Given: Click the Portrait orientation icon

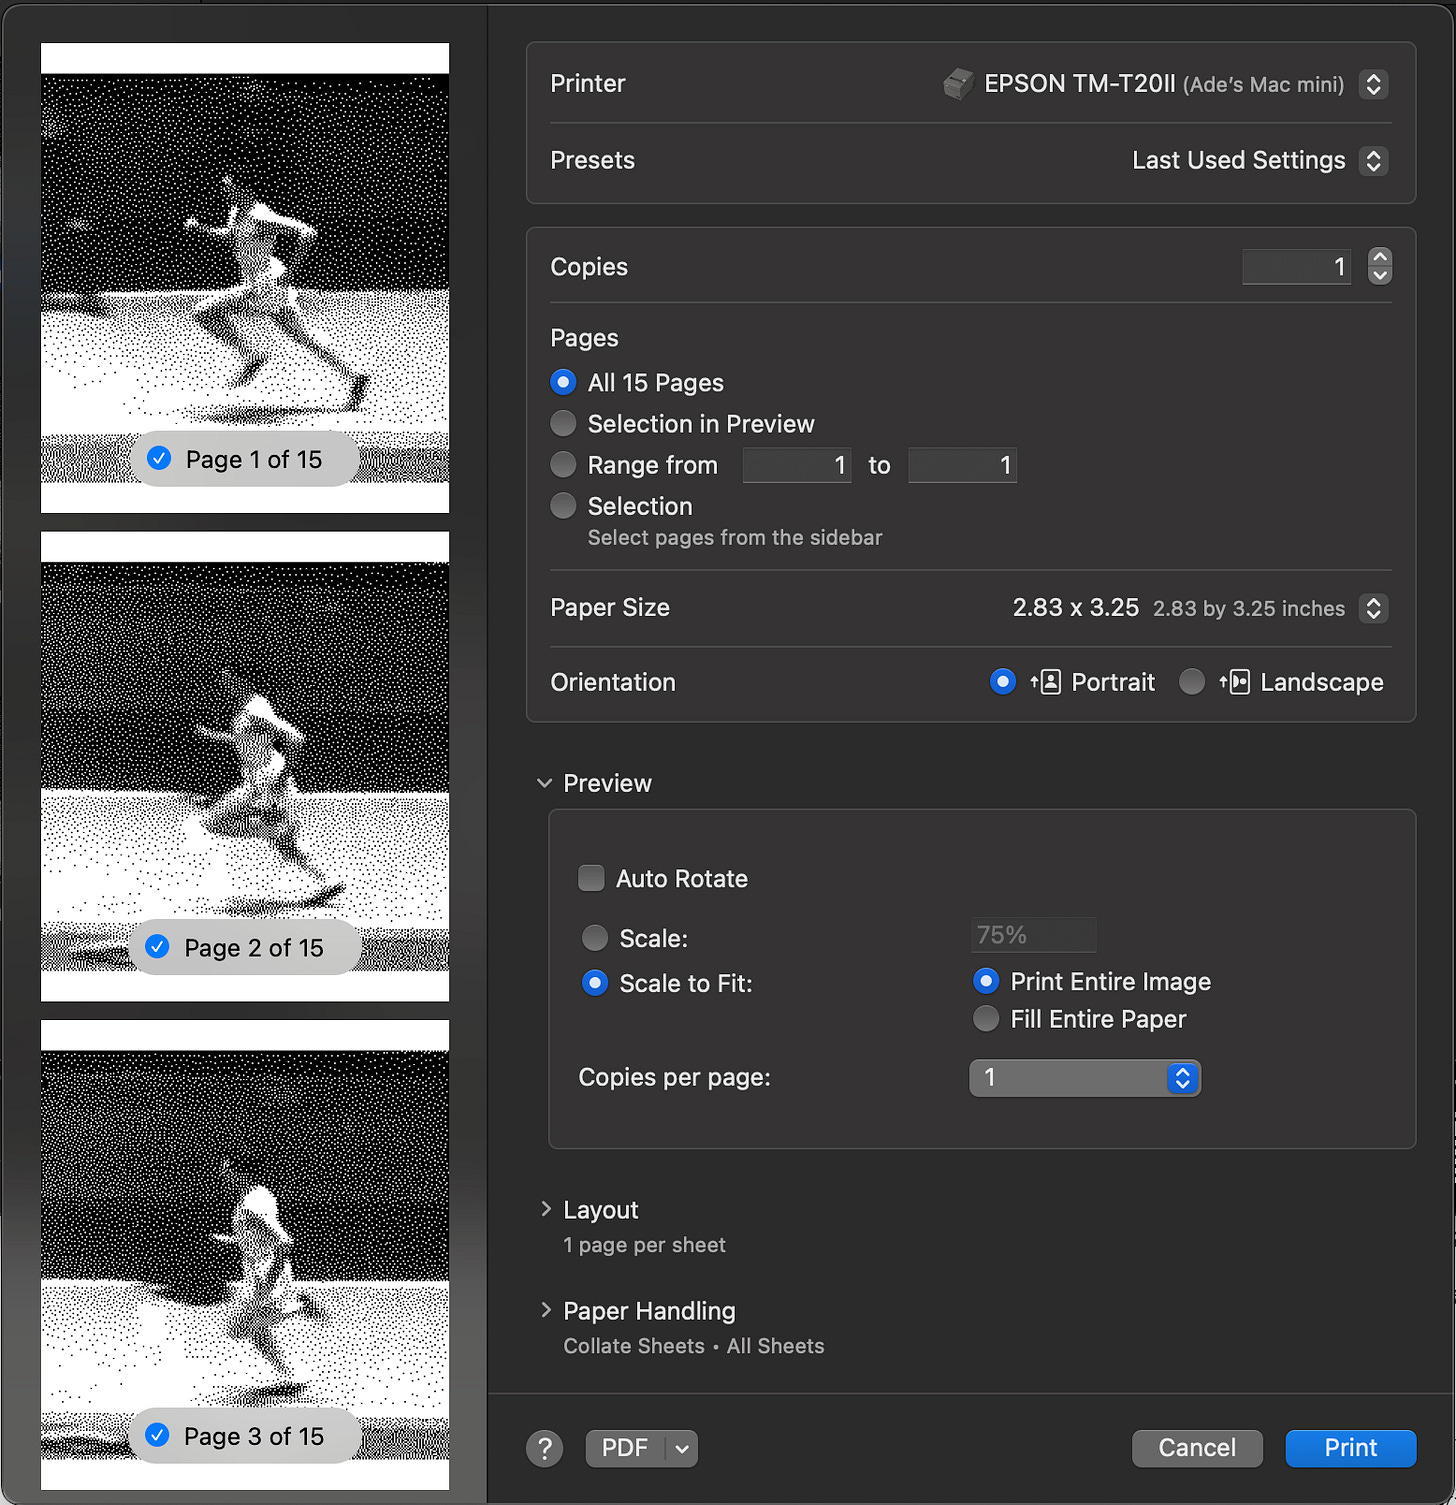Looking at the screenshot, I should tap(1046, 682).
